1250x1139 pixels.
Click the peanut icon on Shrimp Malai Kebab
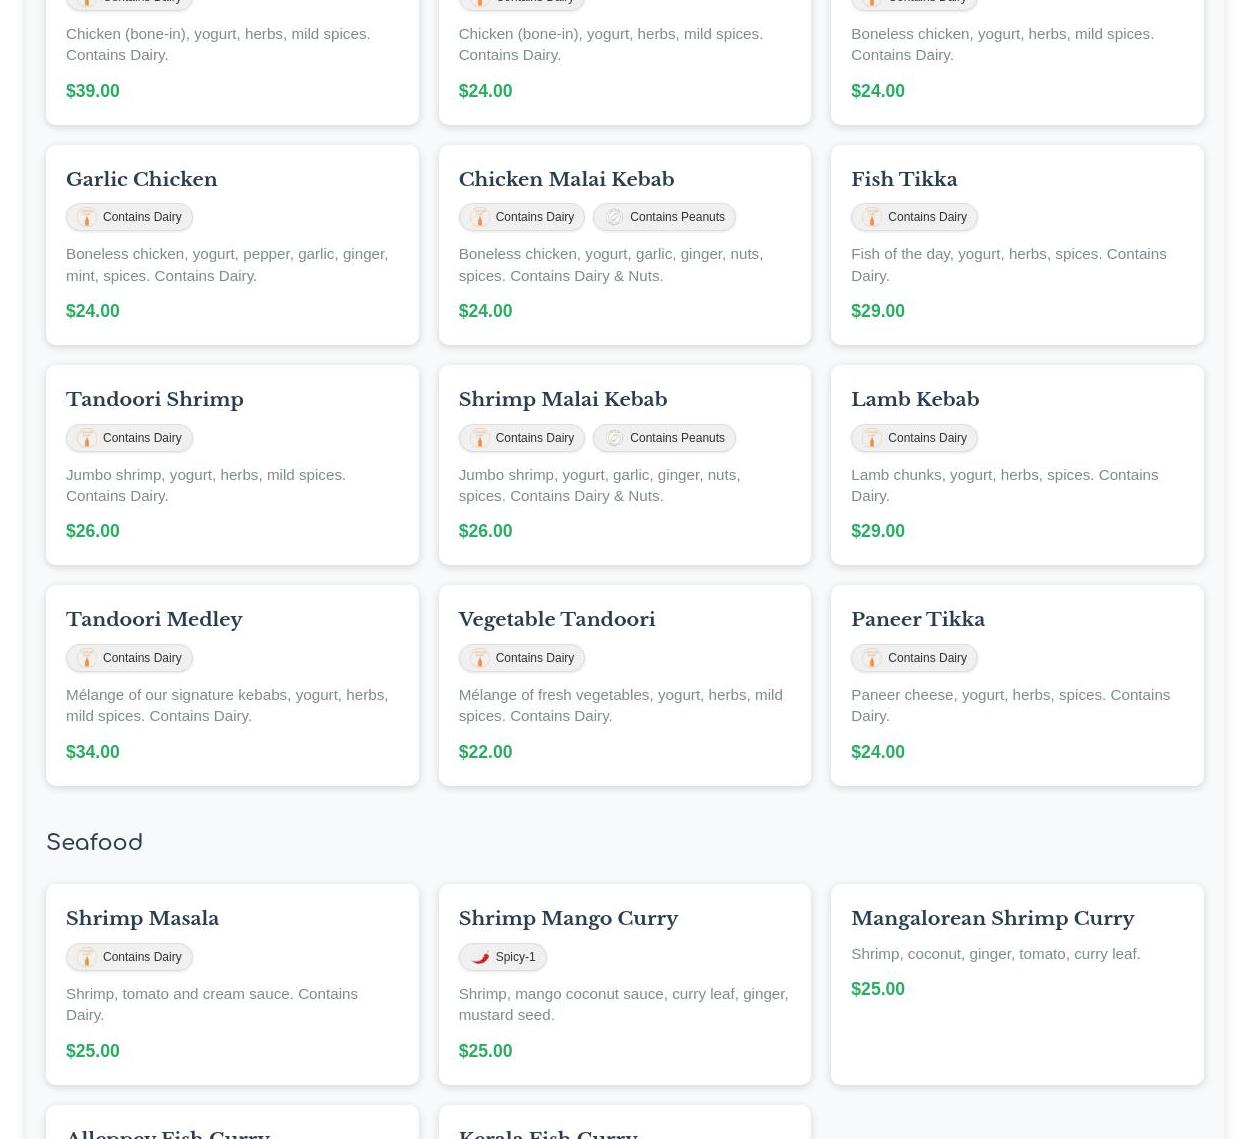(x=614, y=438)
